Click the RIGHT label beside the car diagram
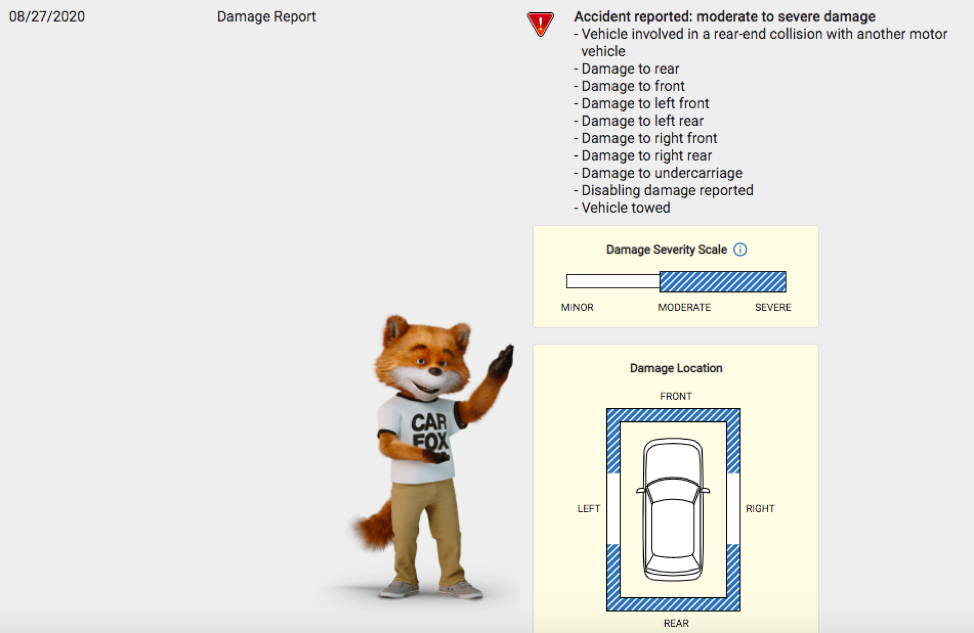The image size is (974, 633). coord(760,509)
